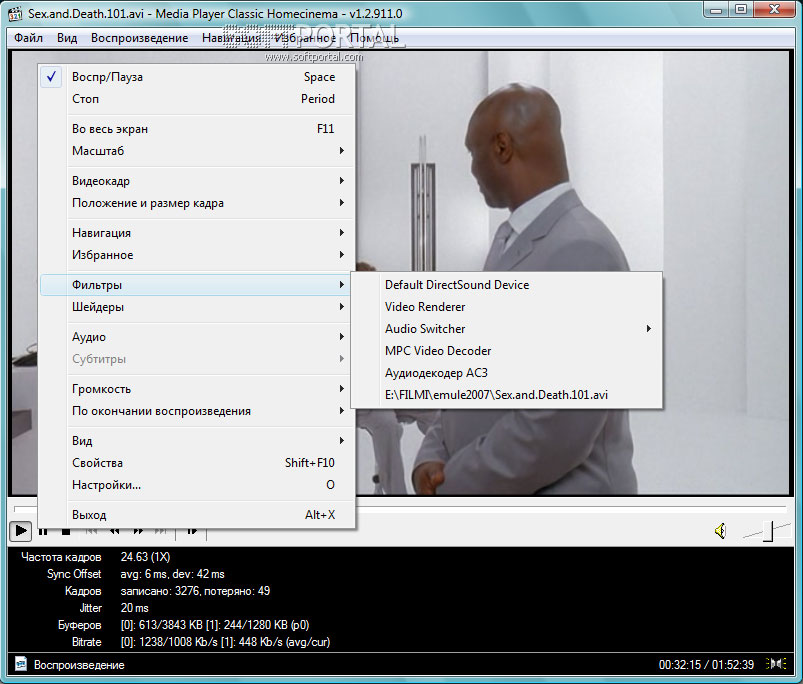Expand the Шейдеры submenu
Image resolution: width=803 pixels, height=684 pixels.
(x=196, y=307)
